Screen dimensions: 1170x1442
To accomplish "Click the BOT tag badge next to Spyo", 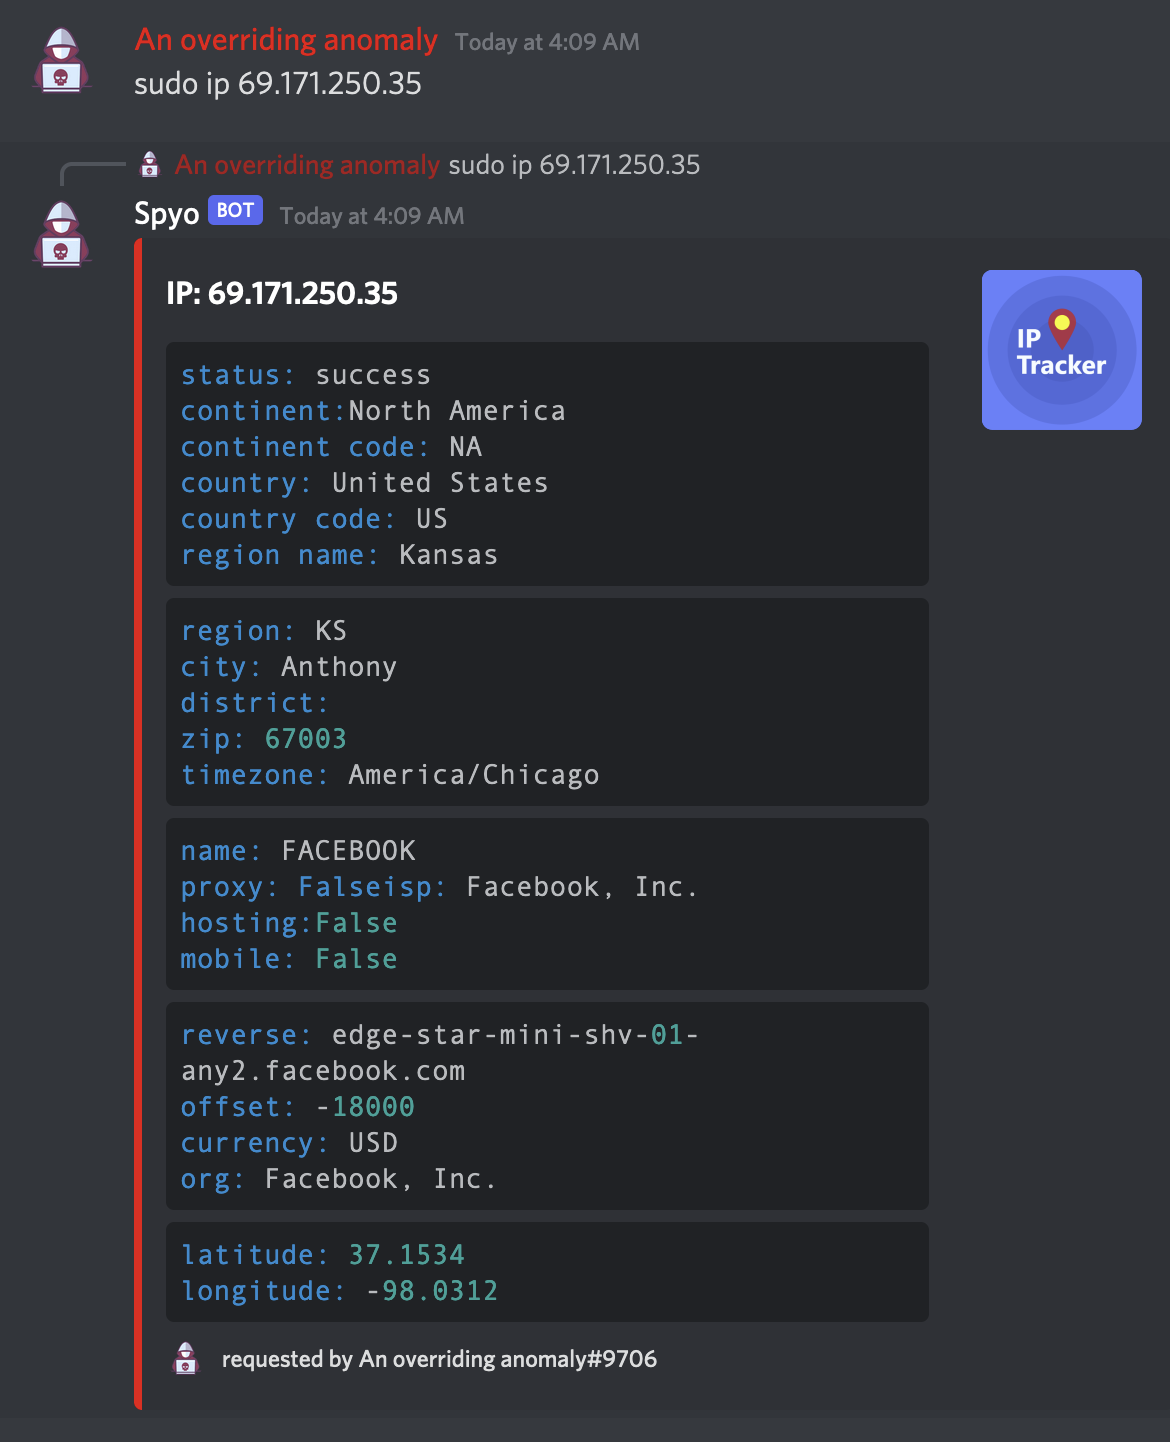I will [235, 211].
